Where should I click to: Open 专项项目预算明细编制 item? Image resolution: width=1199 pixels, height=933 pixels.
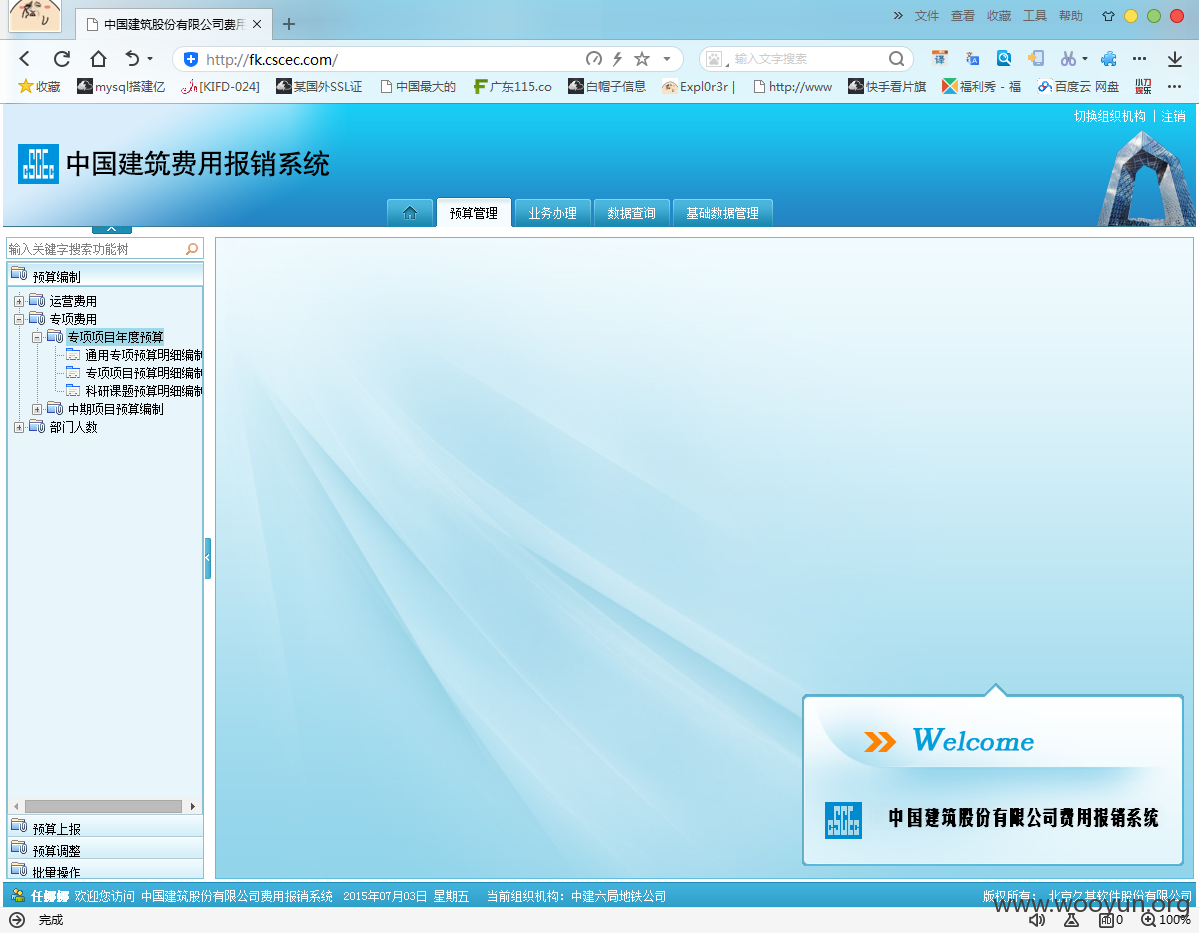[143, 373]
